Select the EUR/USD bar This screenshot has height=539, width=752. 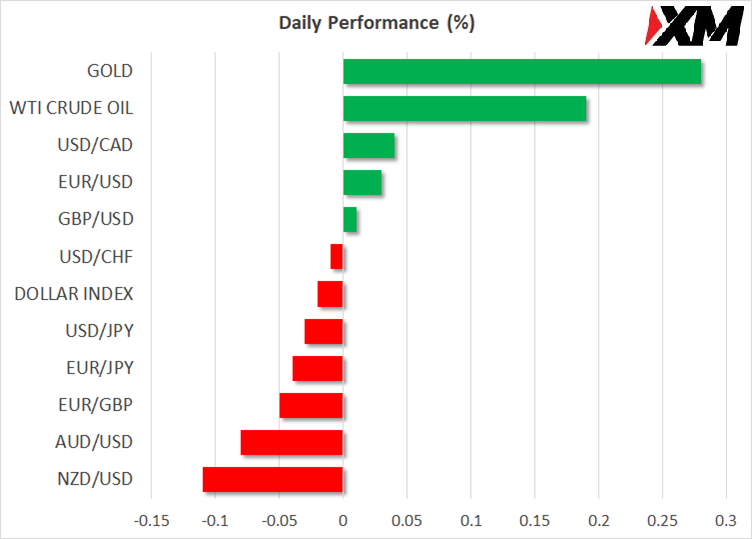(362, 183)
